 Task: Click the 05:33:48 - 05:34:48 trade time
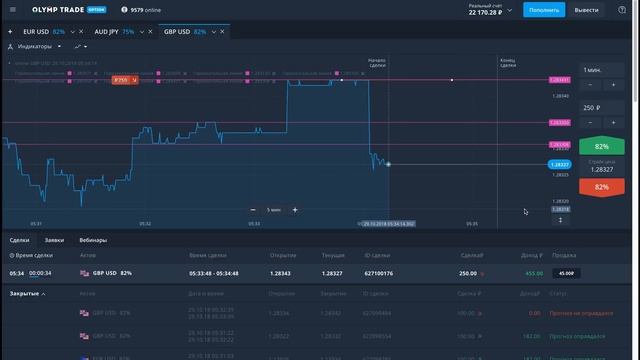coord(213,273)
